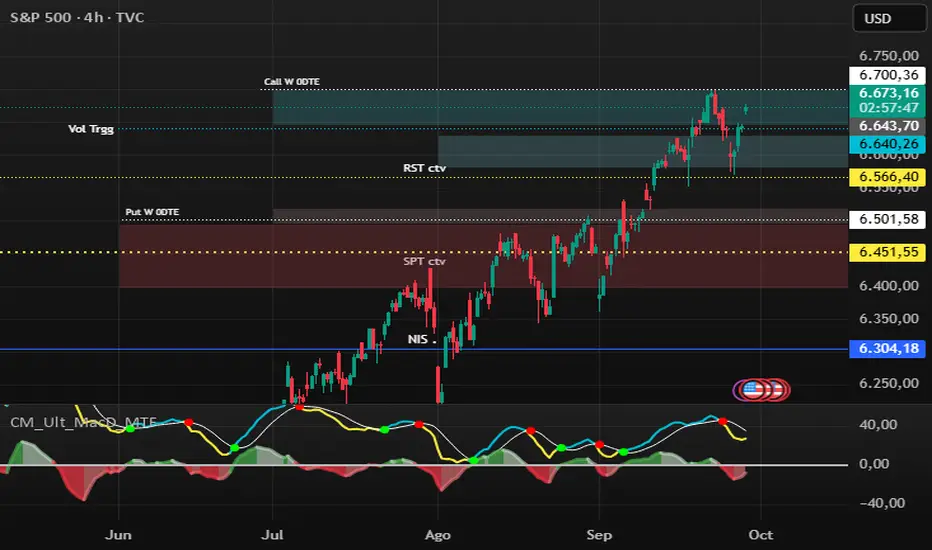
Task: Select the Vol Trgg line label
Action: click(x=91, y=129)
